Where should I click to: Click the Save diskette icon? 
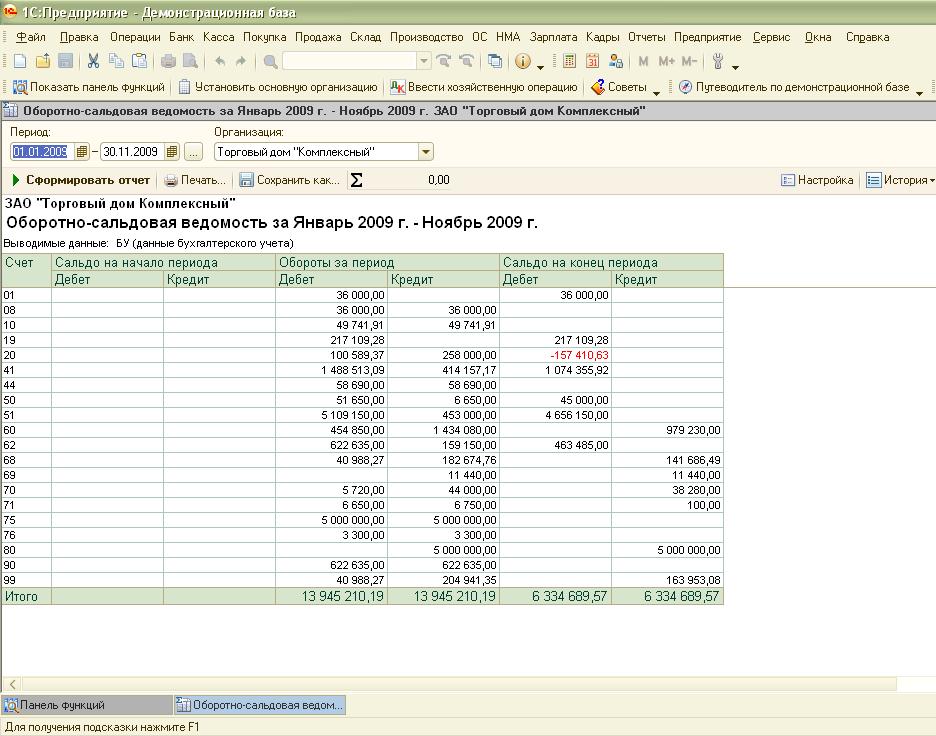tap(66, 61)
